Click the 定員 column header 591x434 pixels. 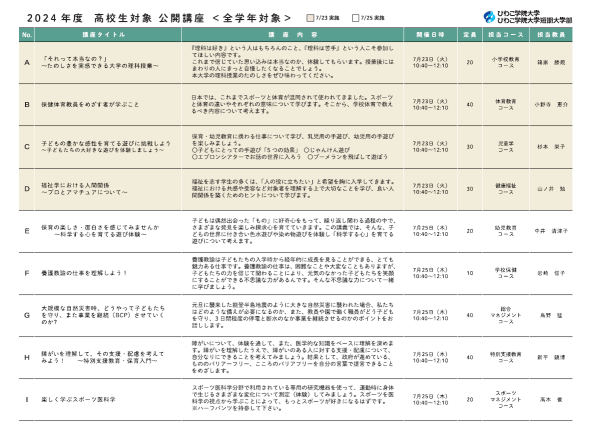(470, 35)
